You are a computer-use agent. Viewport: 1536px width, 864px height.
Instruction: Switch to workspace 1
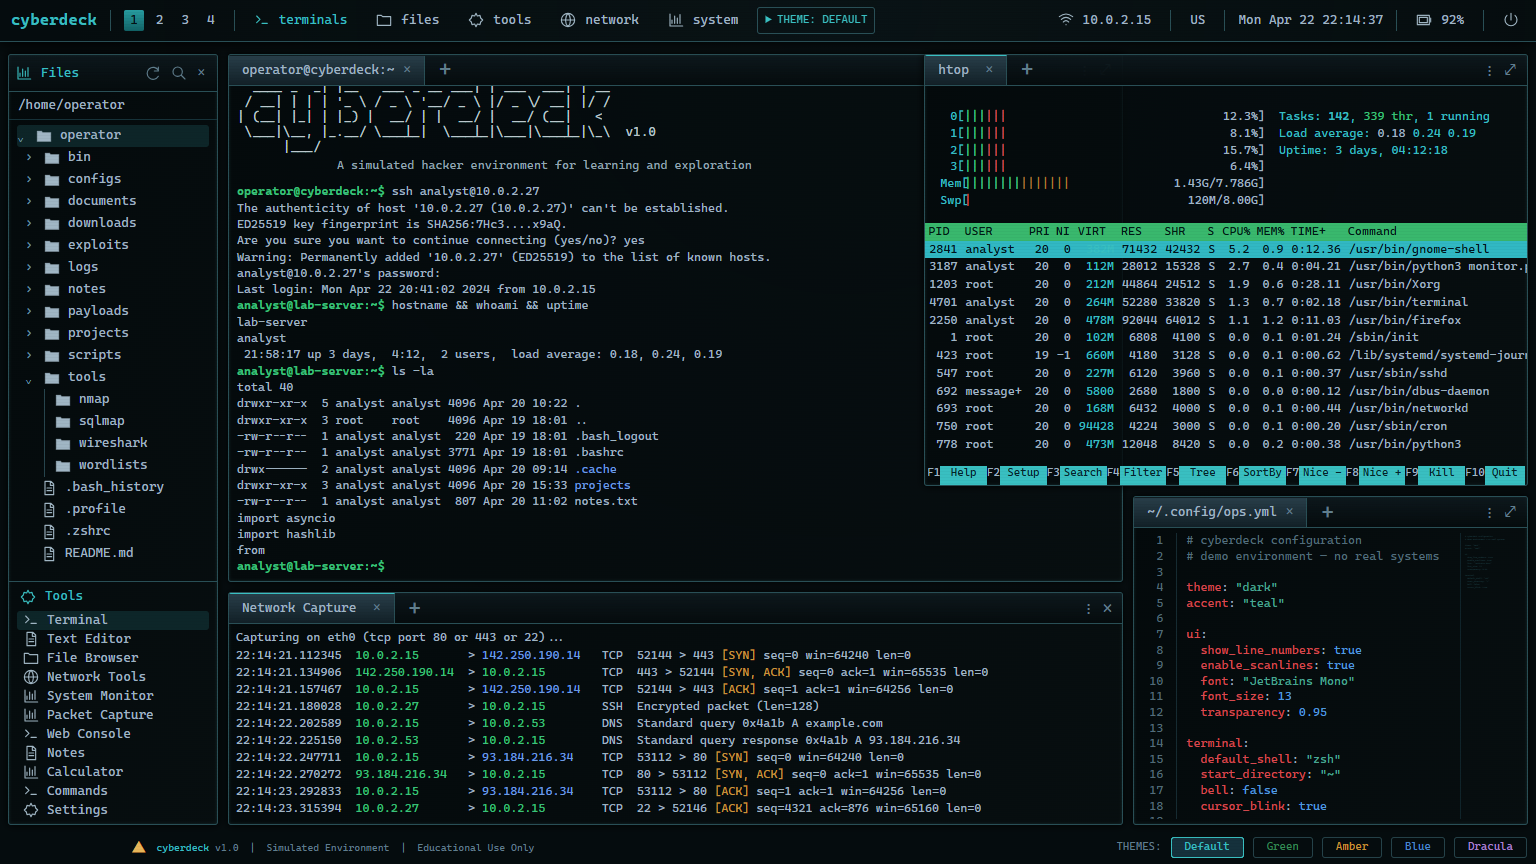coord(134,20)
